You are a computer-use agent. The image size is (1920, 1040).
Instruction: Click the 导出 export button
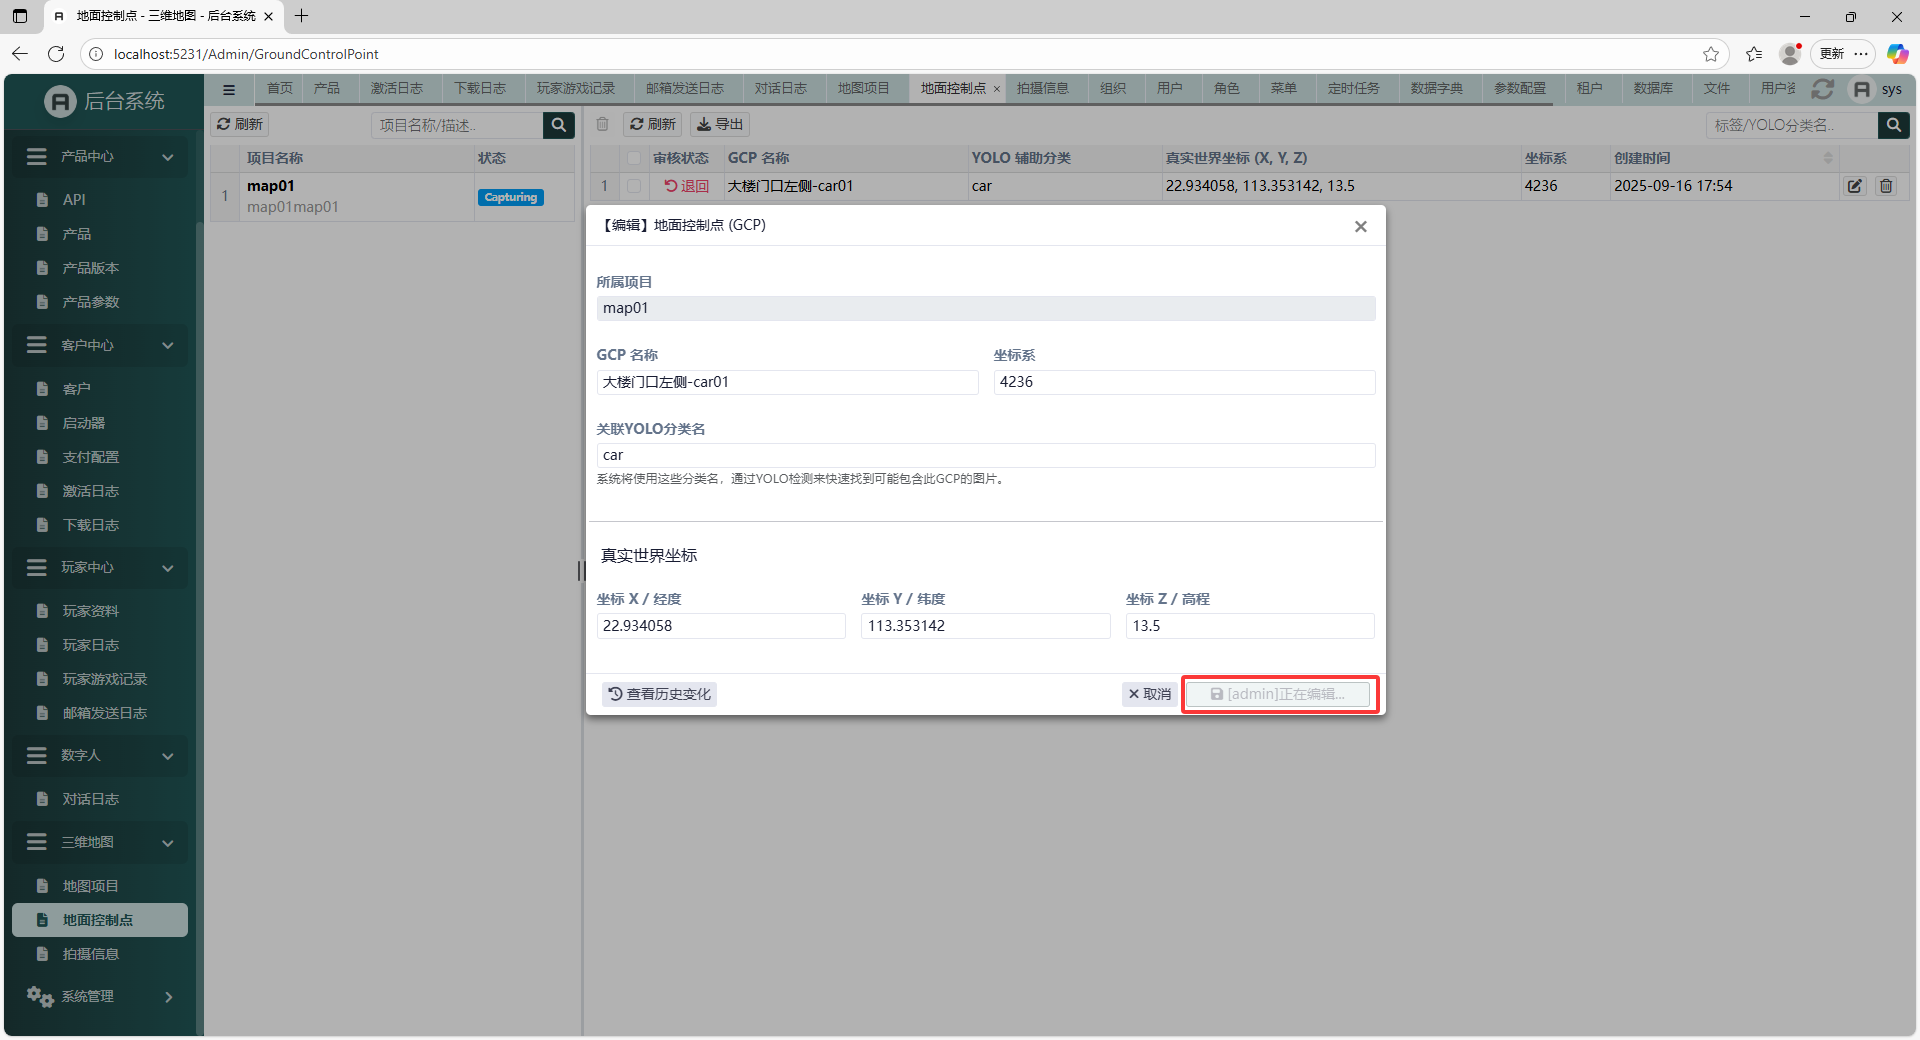tap(720, 124)
